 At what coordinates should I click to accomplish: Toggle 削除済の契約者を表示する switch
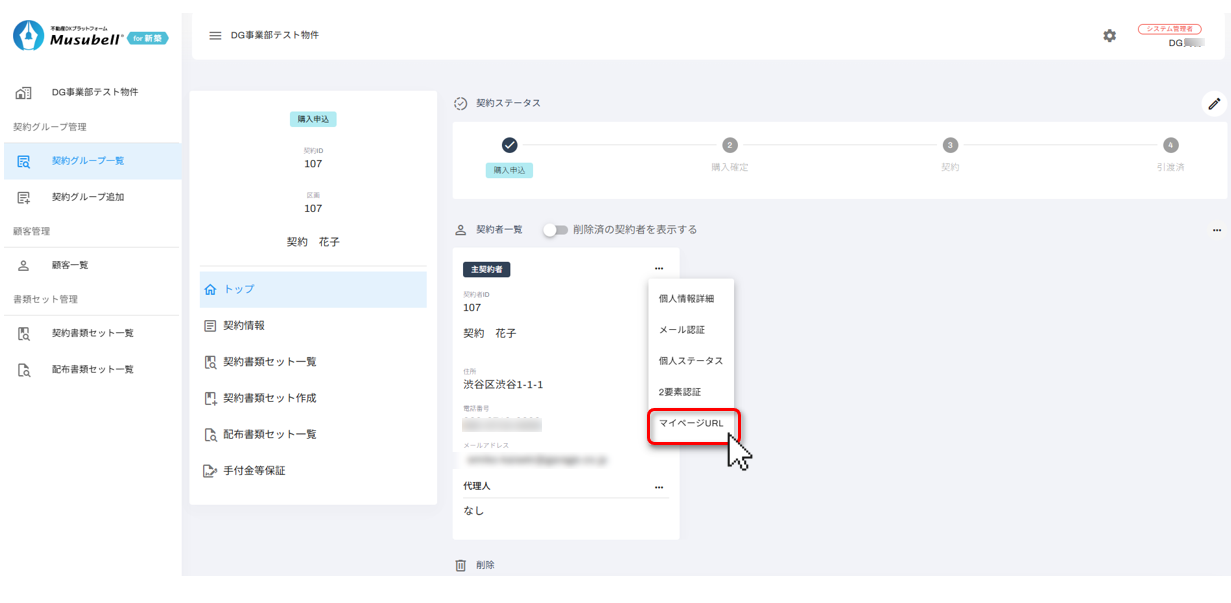coord(555,230)
